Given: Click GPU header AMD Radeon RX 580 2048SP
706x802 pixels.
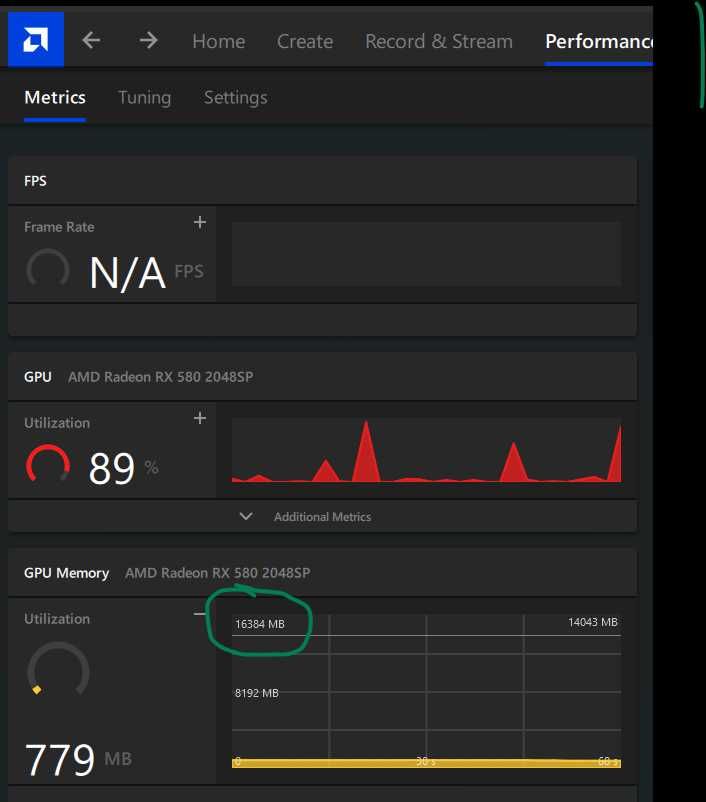Looking at the screenshot, I should [x=161, y=377].
